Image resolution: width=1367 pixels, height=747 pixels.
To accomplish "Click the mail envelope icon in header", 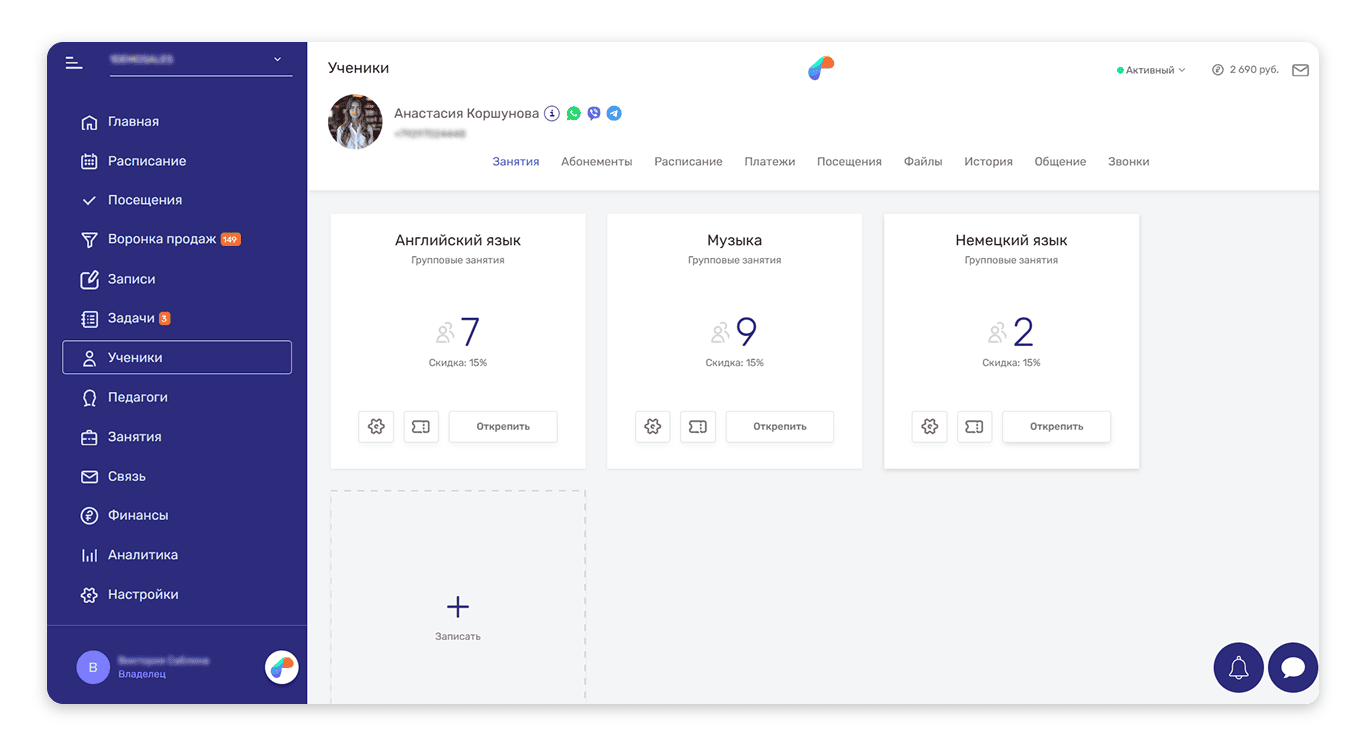I will coord(1300,71).
